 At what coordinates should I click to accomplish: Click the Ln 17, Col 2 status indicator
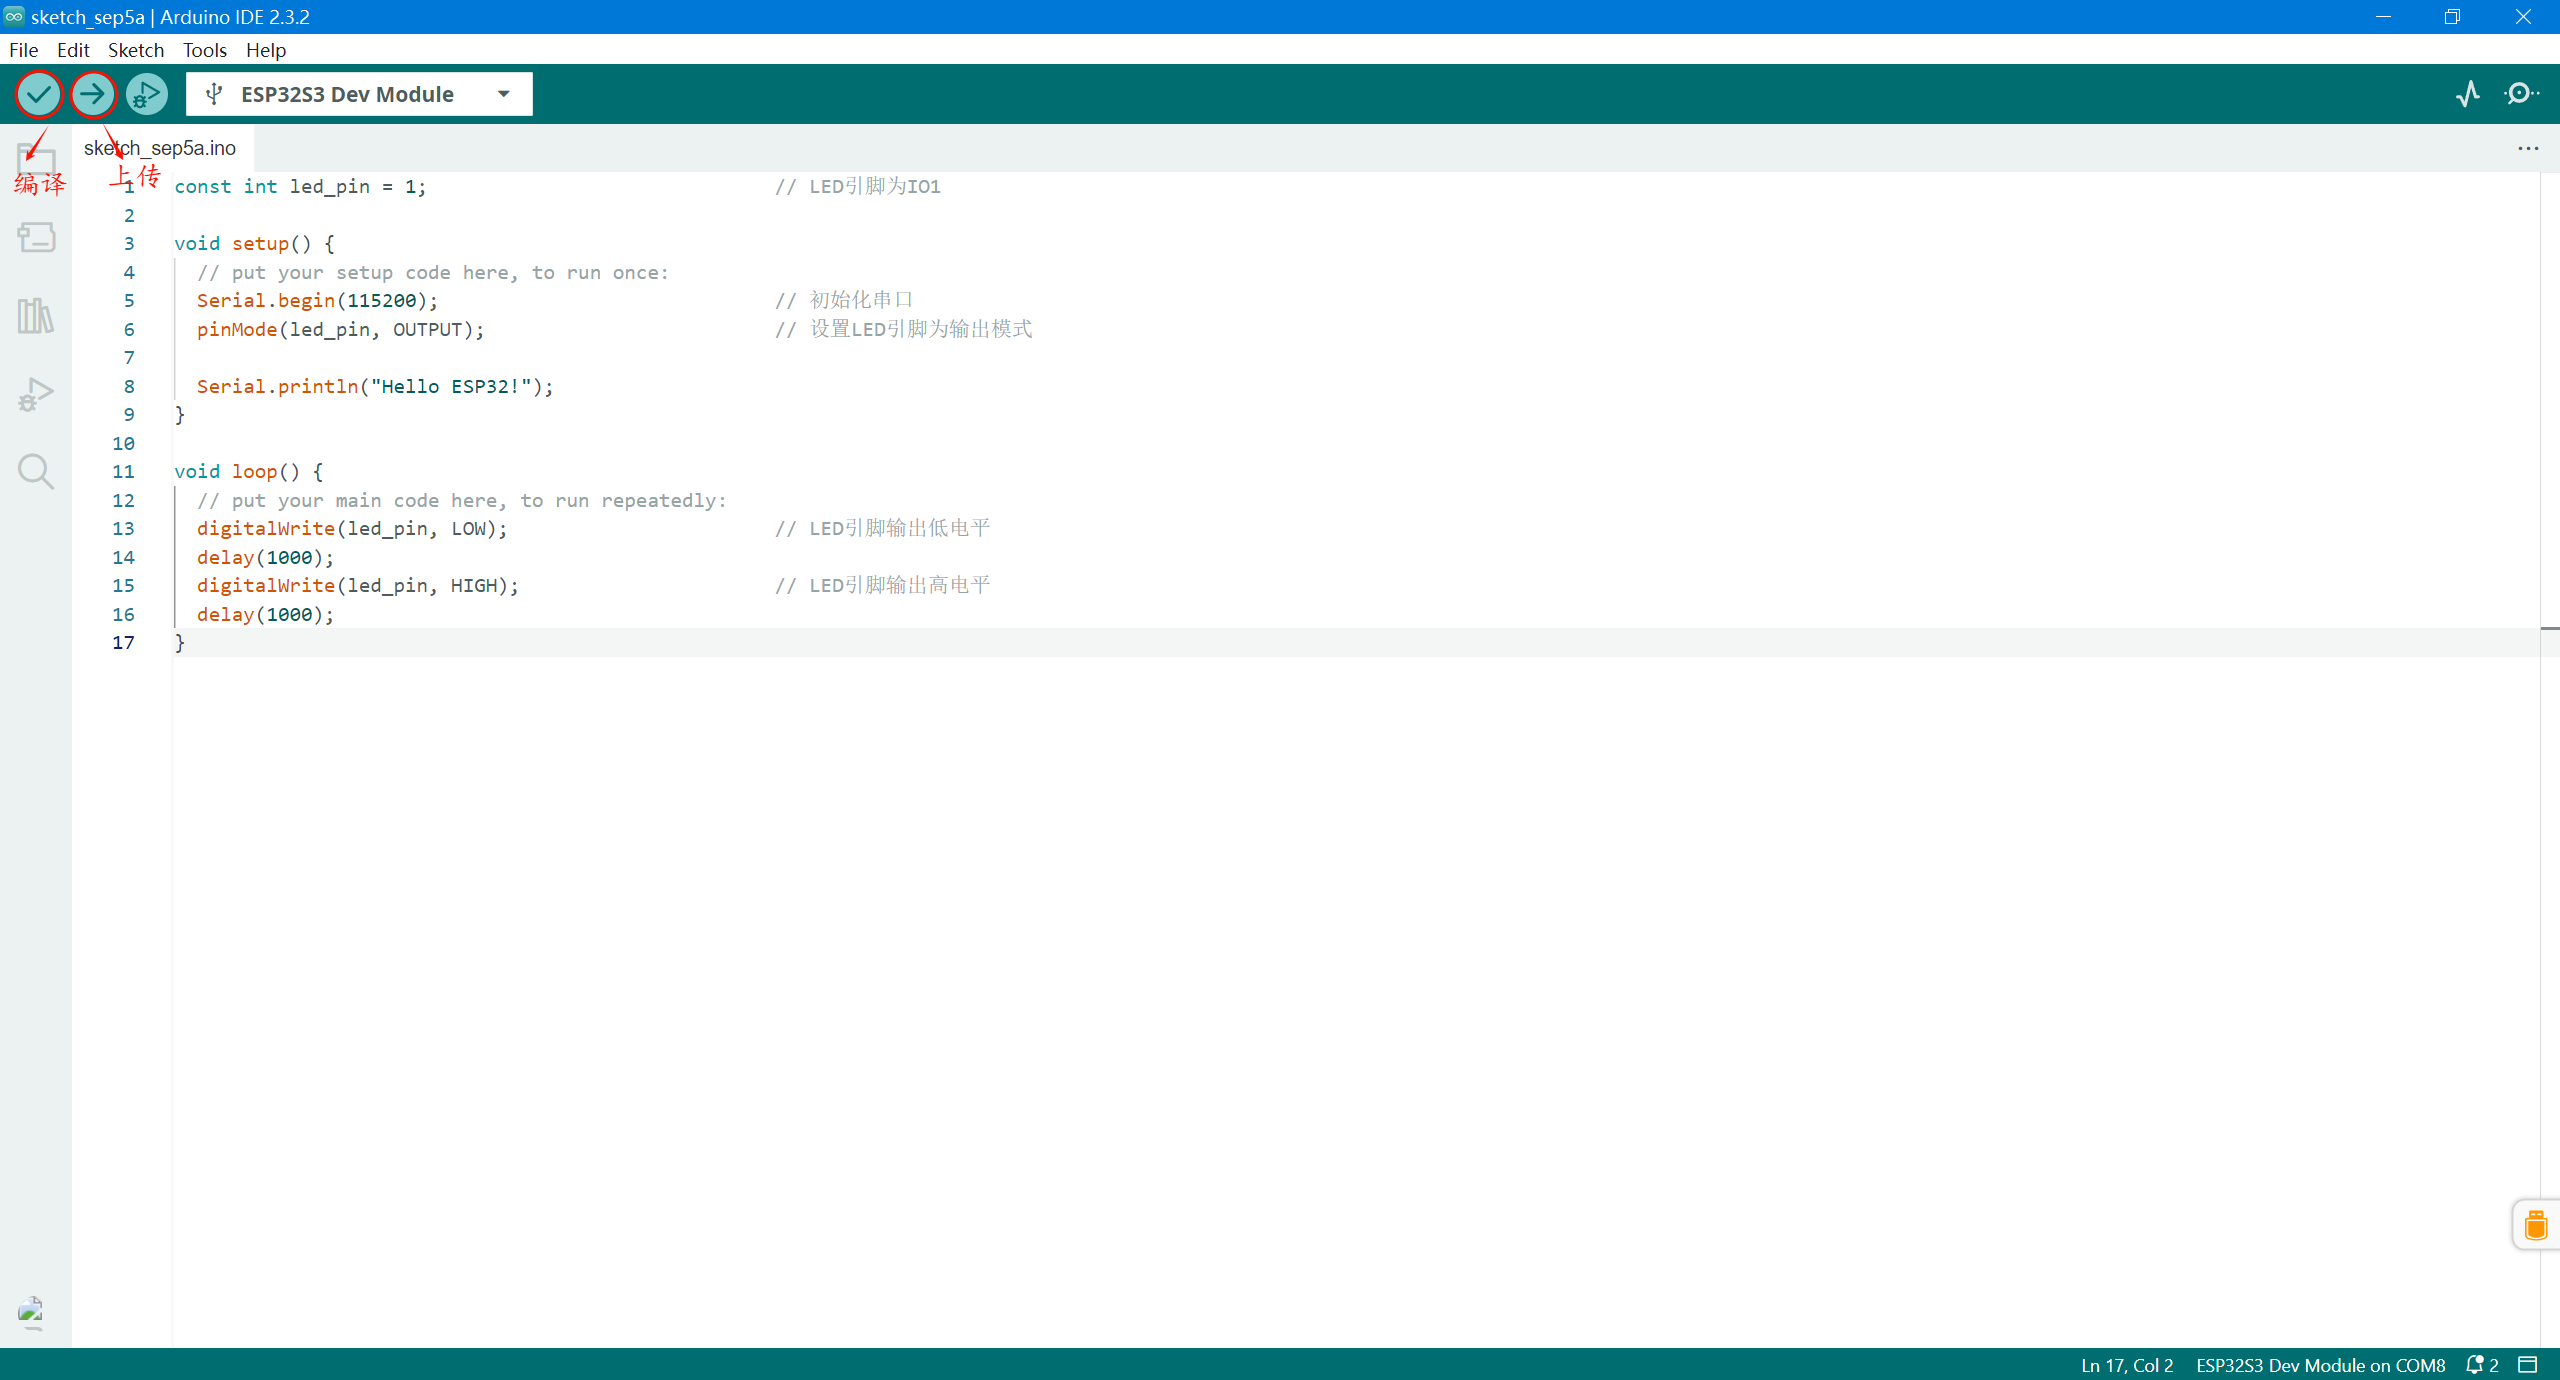point(2126,1365)
